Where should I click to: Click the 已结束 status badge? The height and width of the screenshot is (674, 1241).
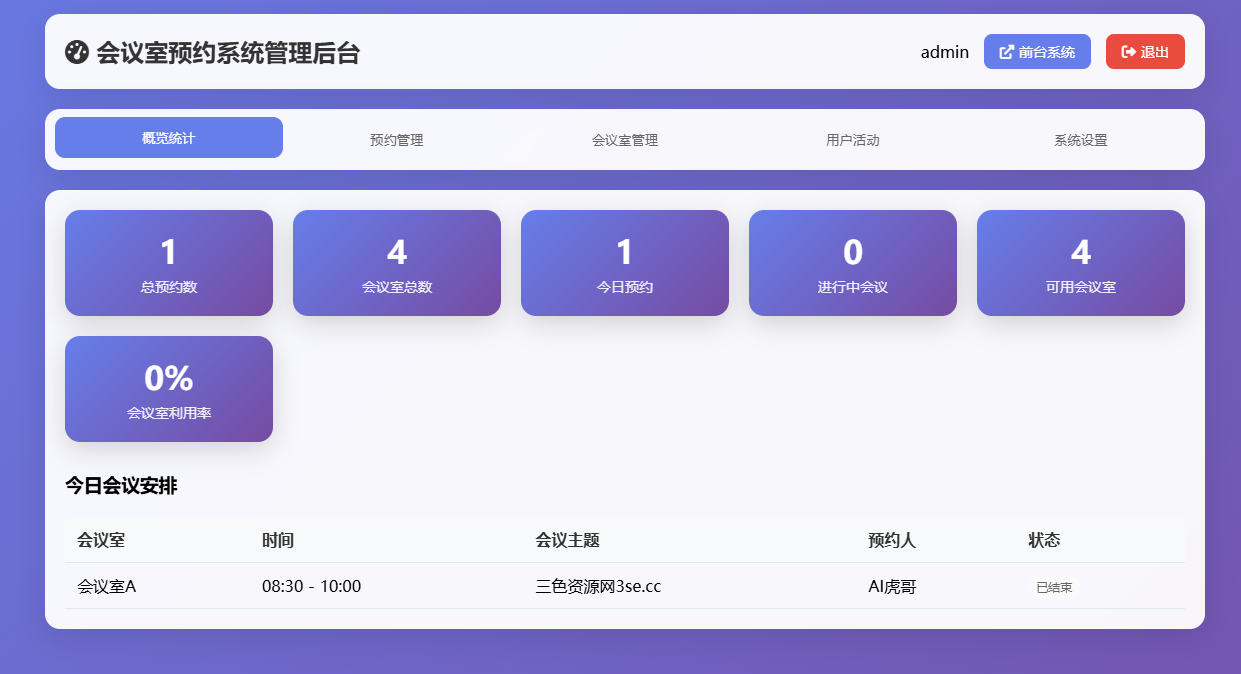(x=1053, y=586)
